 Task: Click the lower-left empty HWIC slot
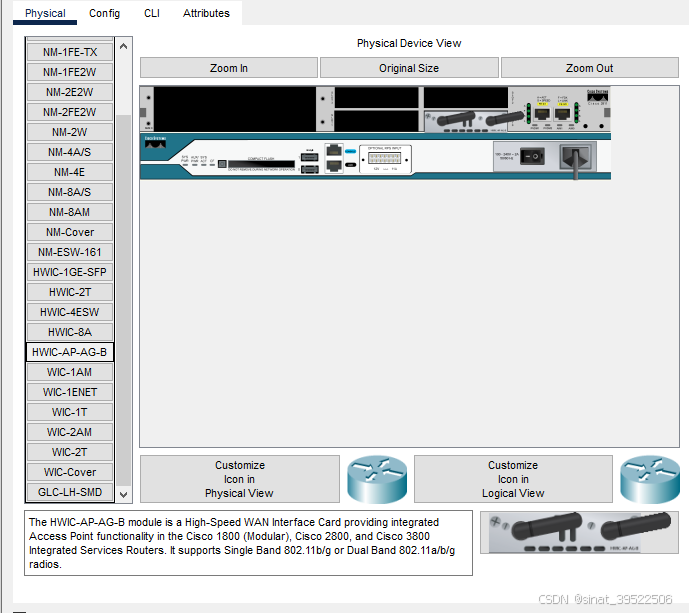click(376, 121)
